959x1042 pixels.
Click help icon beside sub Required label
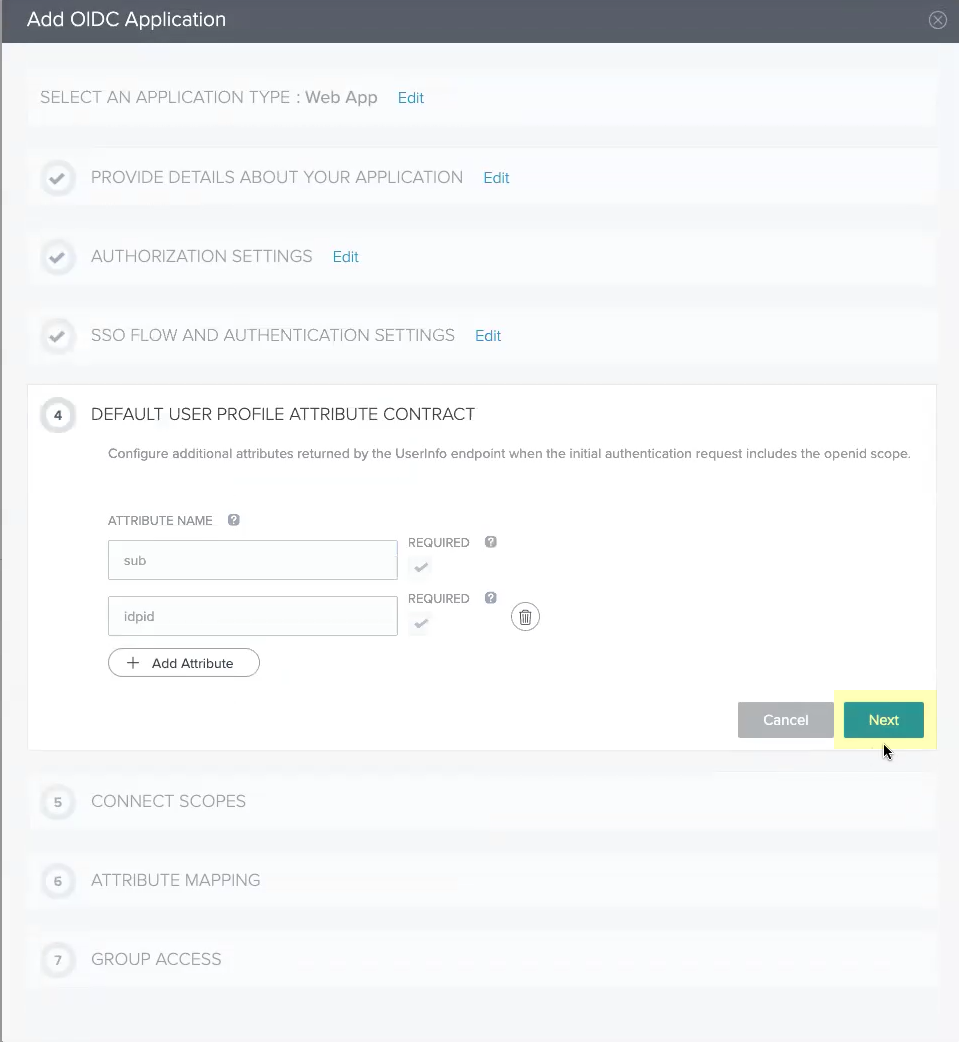(490, 542)
